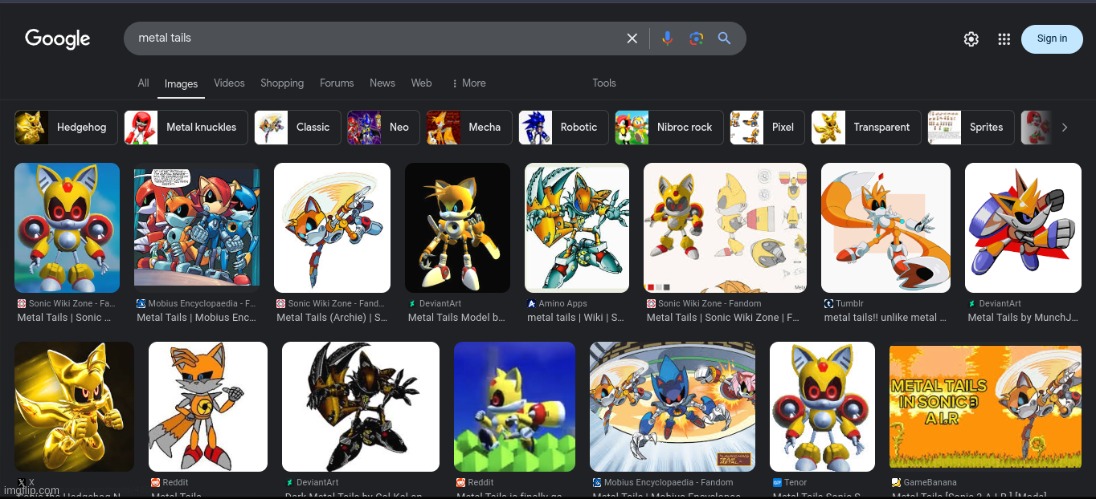The height and width of the screenshot is (499, 1096).
Task: Open the Web results tab
Action: click(x=421, y=83)
